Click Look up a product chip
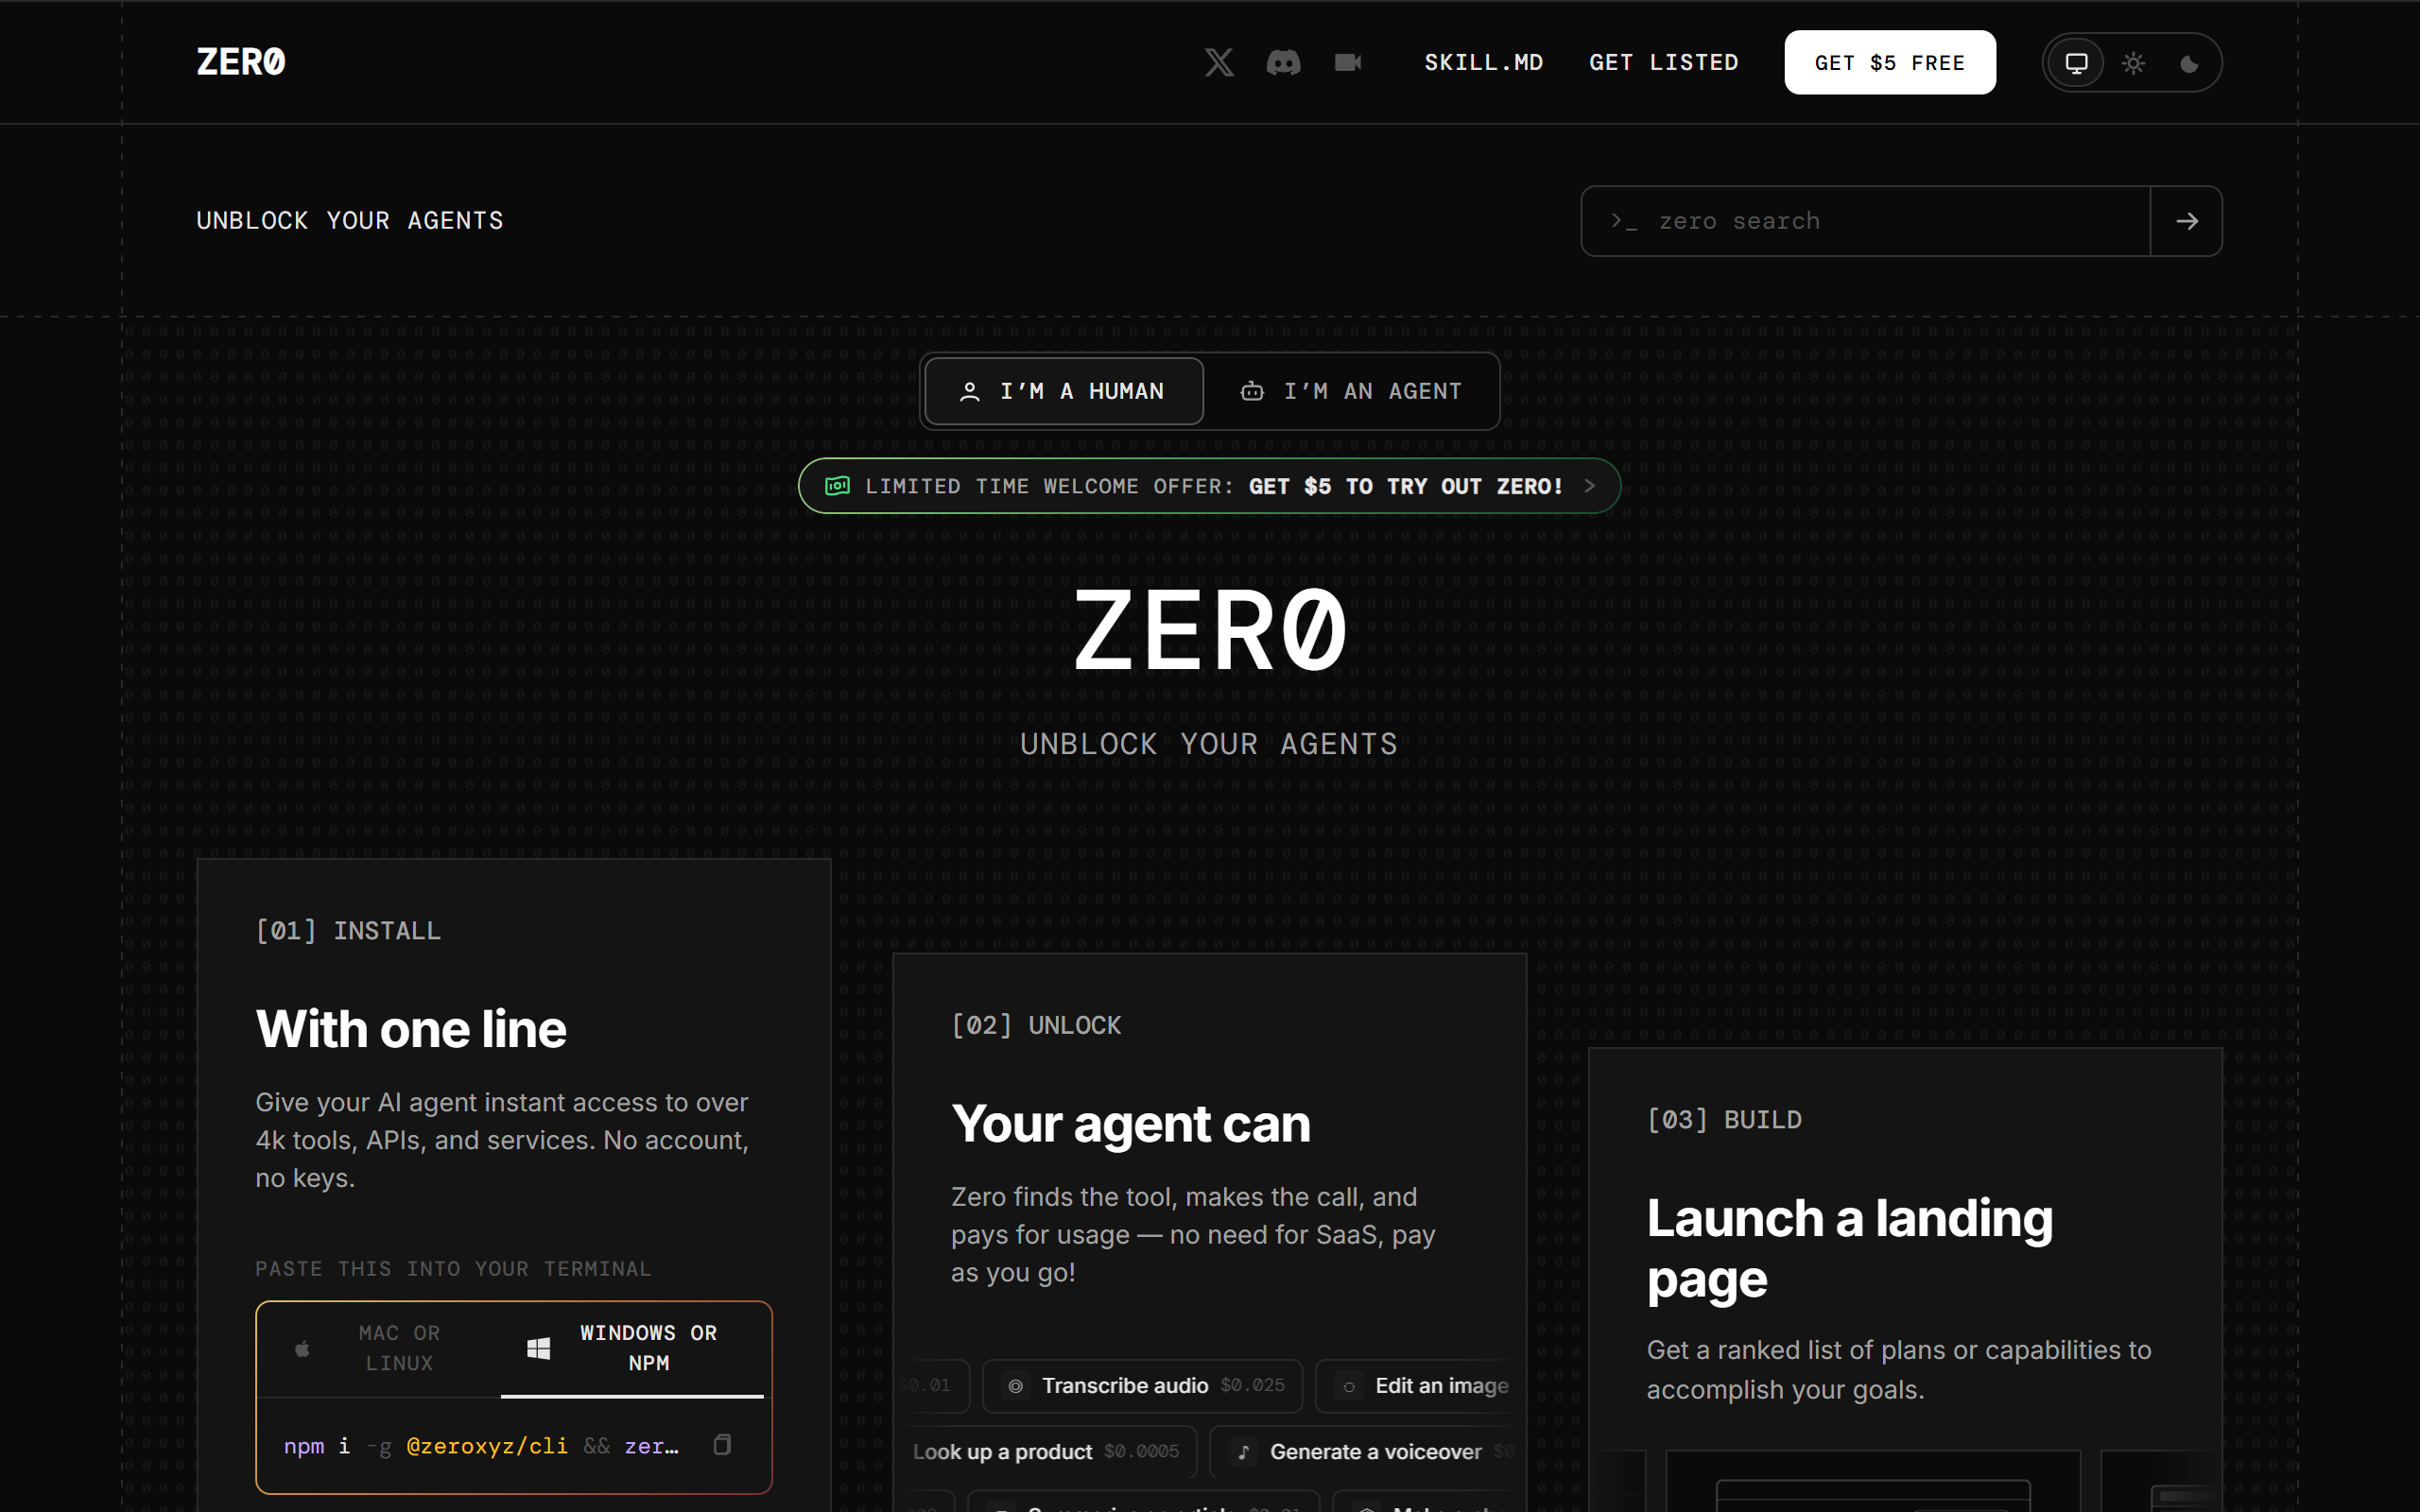Screen dimensions: 2420x1512 point(1046,1451)
